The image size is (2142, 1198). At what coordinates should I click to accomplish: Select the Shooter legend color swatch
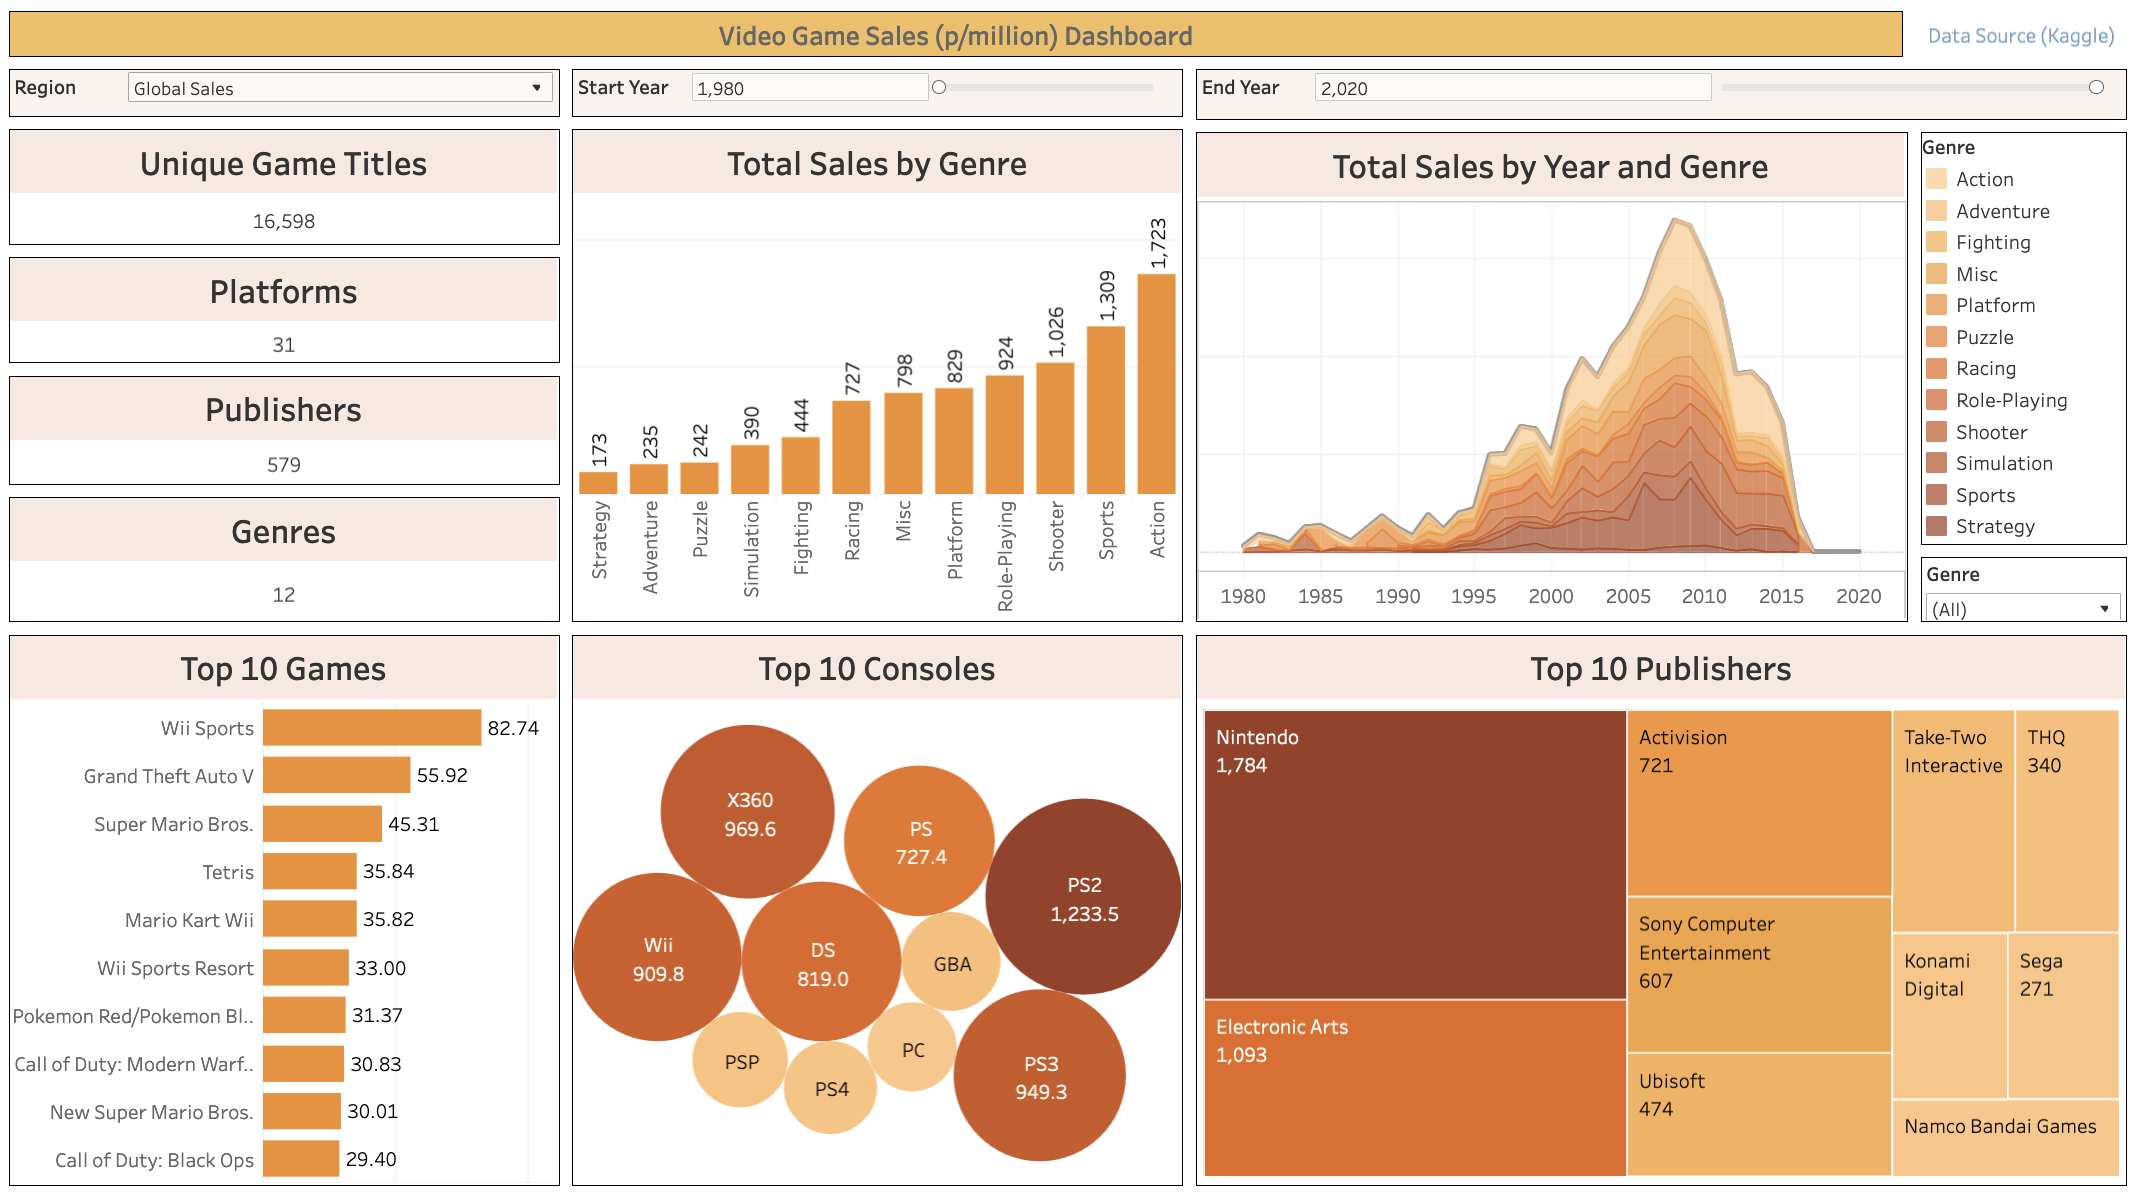(1937, 432)
